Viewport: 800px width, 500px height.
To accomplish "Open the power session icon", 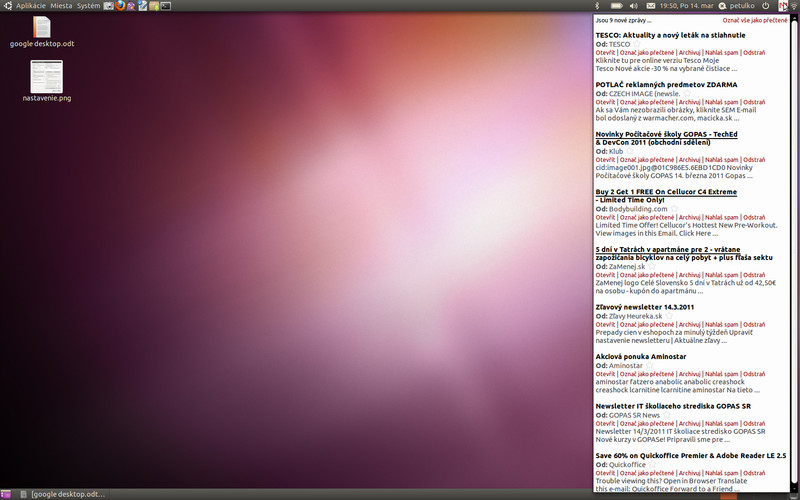I will [x=765, y=6].
